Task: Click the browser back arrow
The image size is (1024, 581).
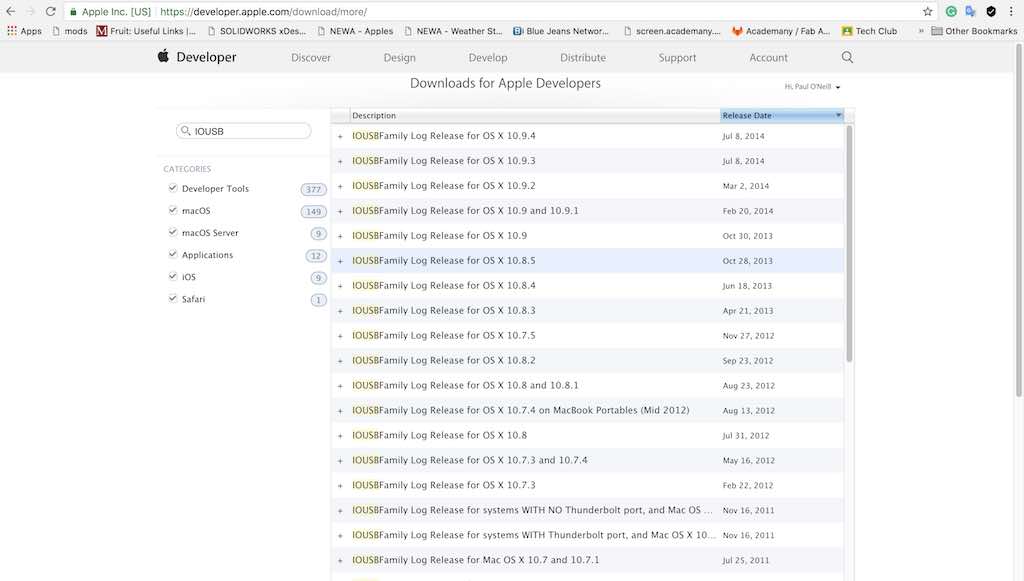Action: click(x=10, y=11)
